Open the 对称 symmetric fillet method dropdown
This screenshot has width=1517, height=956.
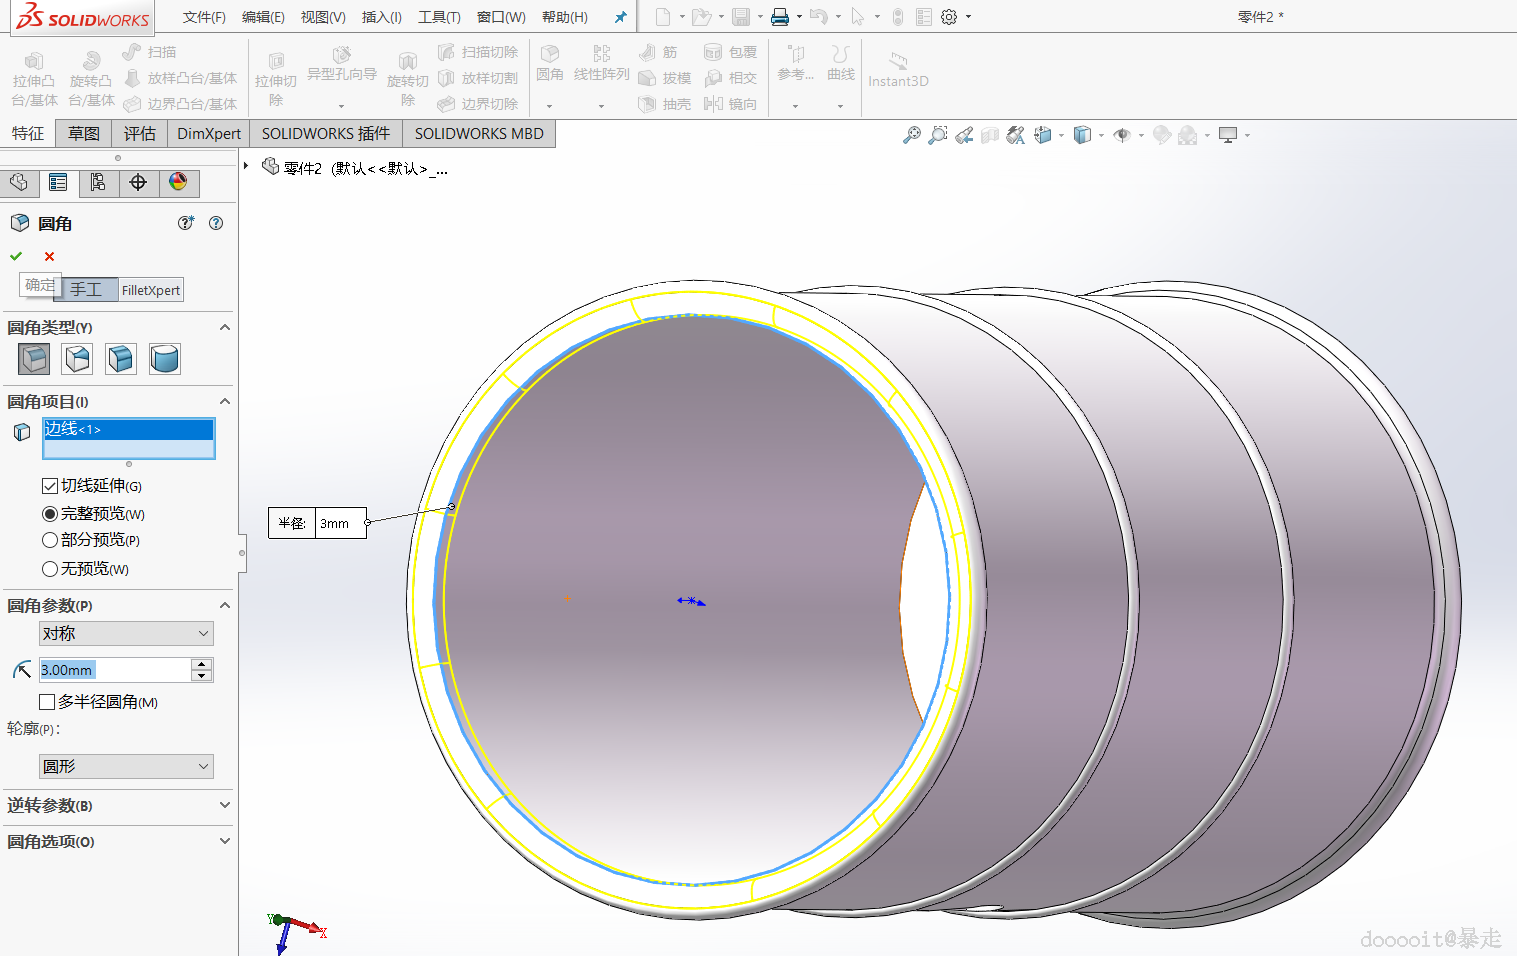pyautogui.click(x=126, y=633)
